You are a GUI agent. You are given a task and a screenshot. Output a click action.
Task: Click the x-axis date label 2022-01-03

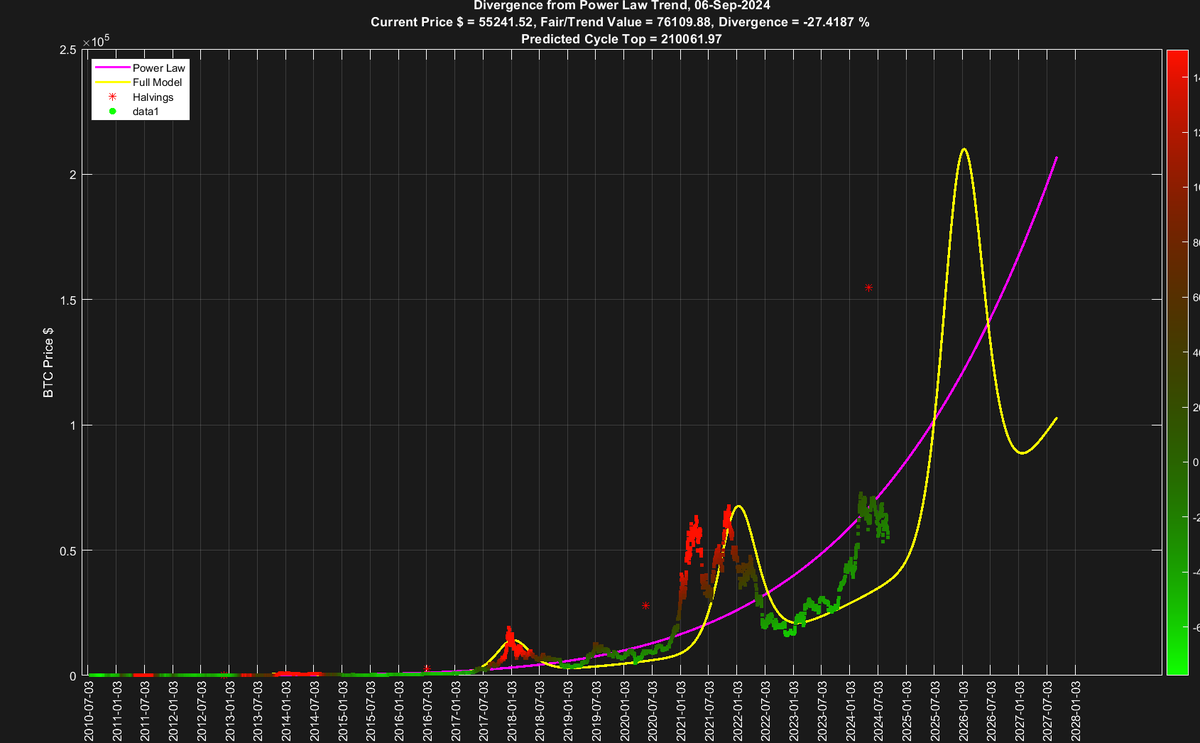[737, 710]
